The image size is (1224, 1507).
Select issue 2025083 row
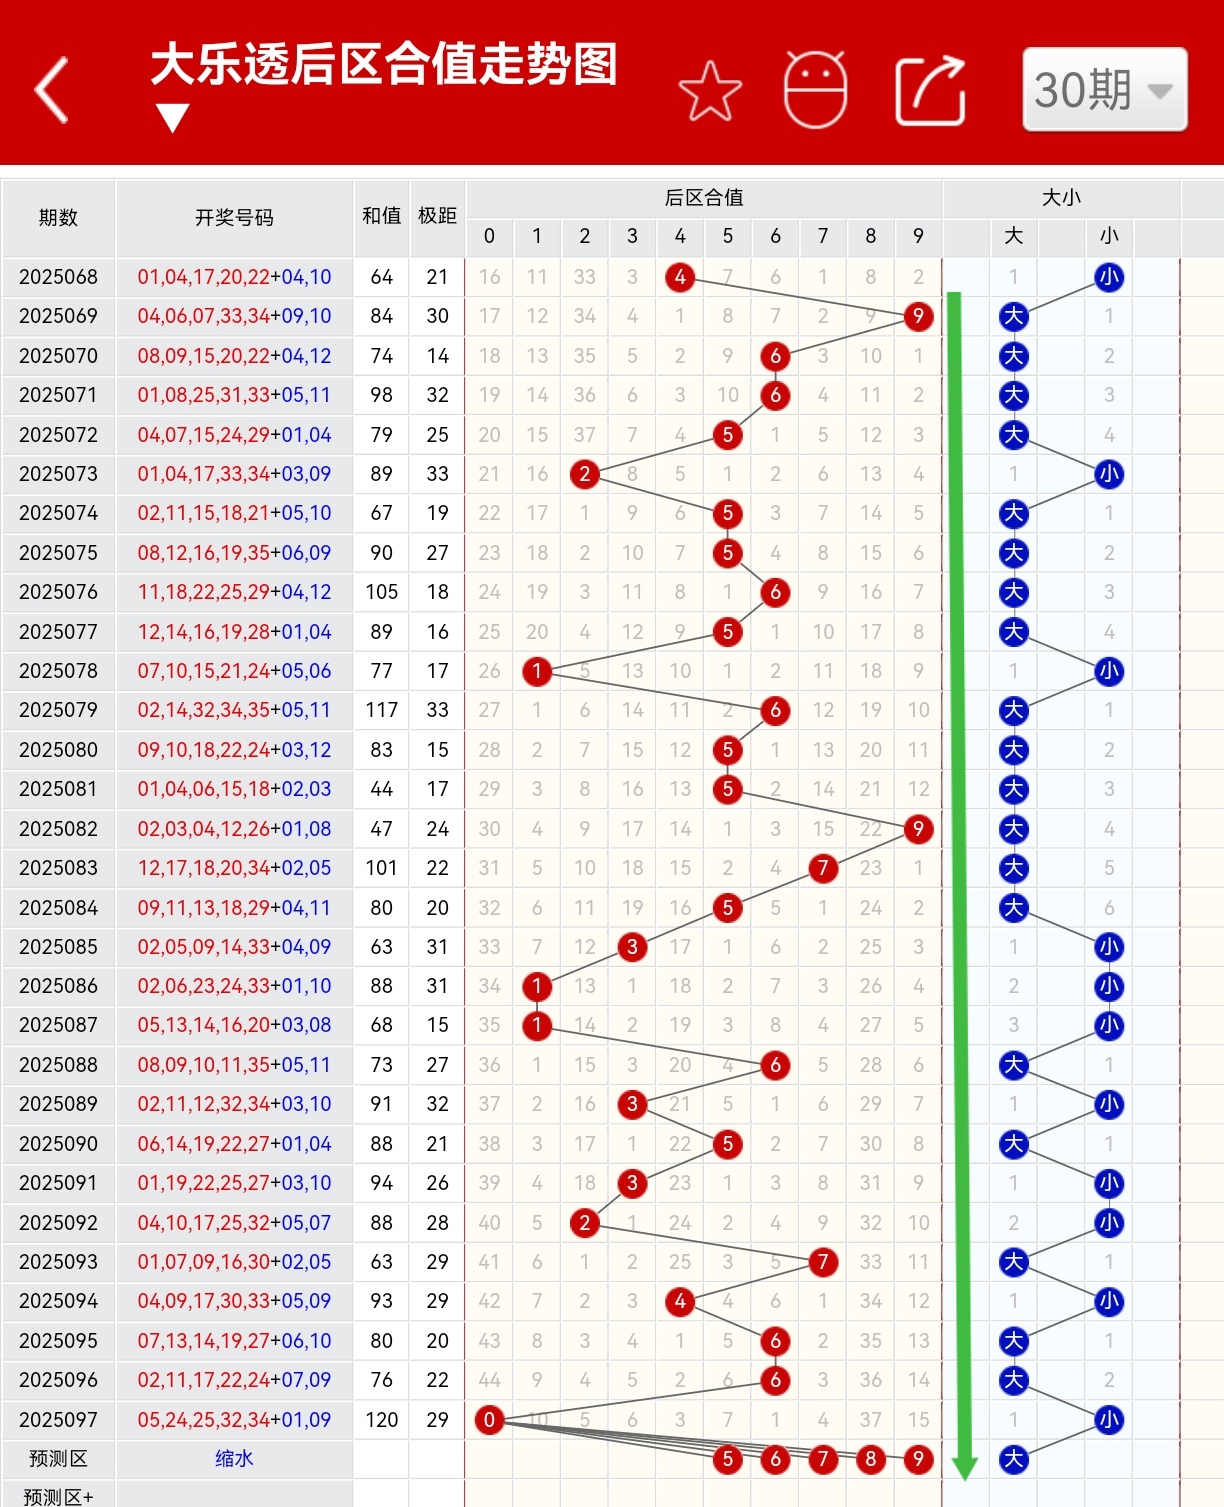tap(58, 868)
